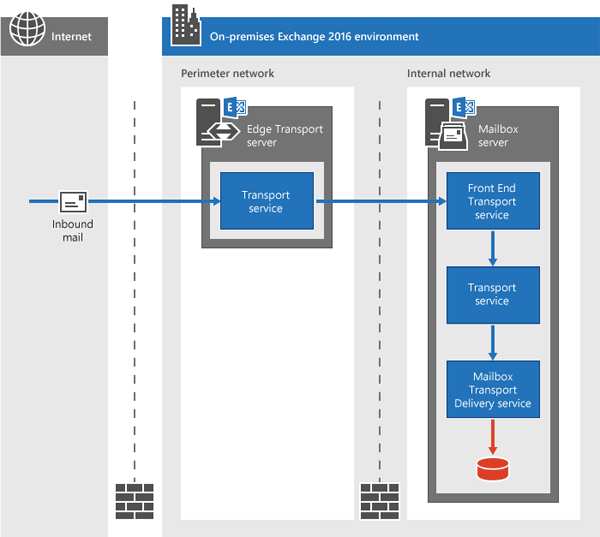Click the 'Internal network' label
The image size is (600, 537).
[448, 73]
